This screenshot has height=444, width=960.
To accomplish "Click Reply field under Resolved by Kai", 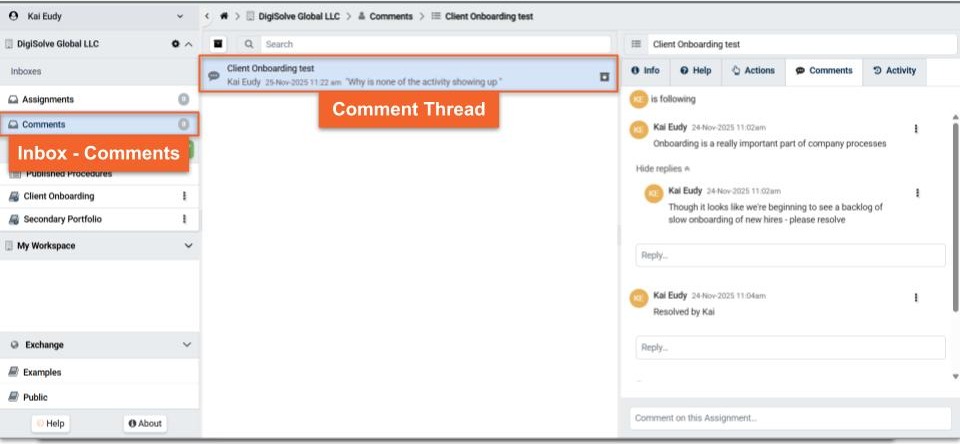I will 790,347.
